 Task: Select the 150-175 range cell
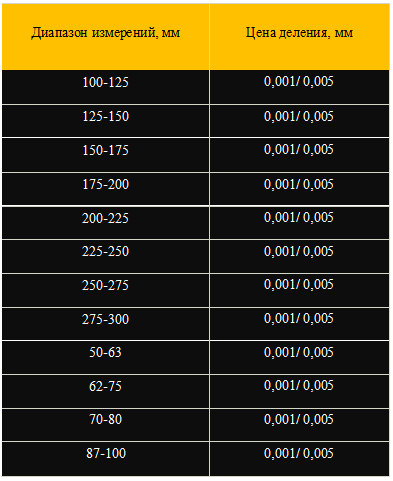click(105, 155)
